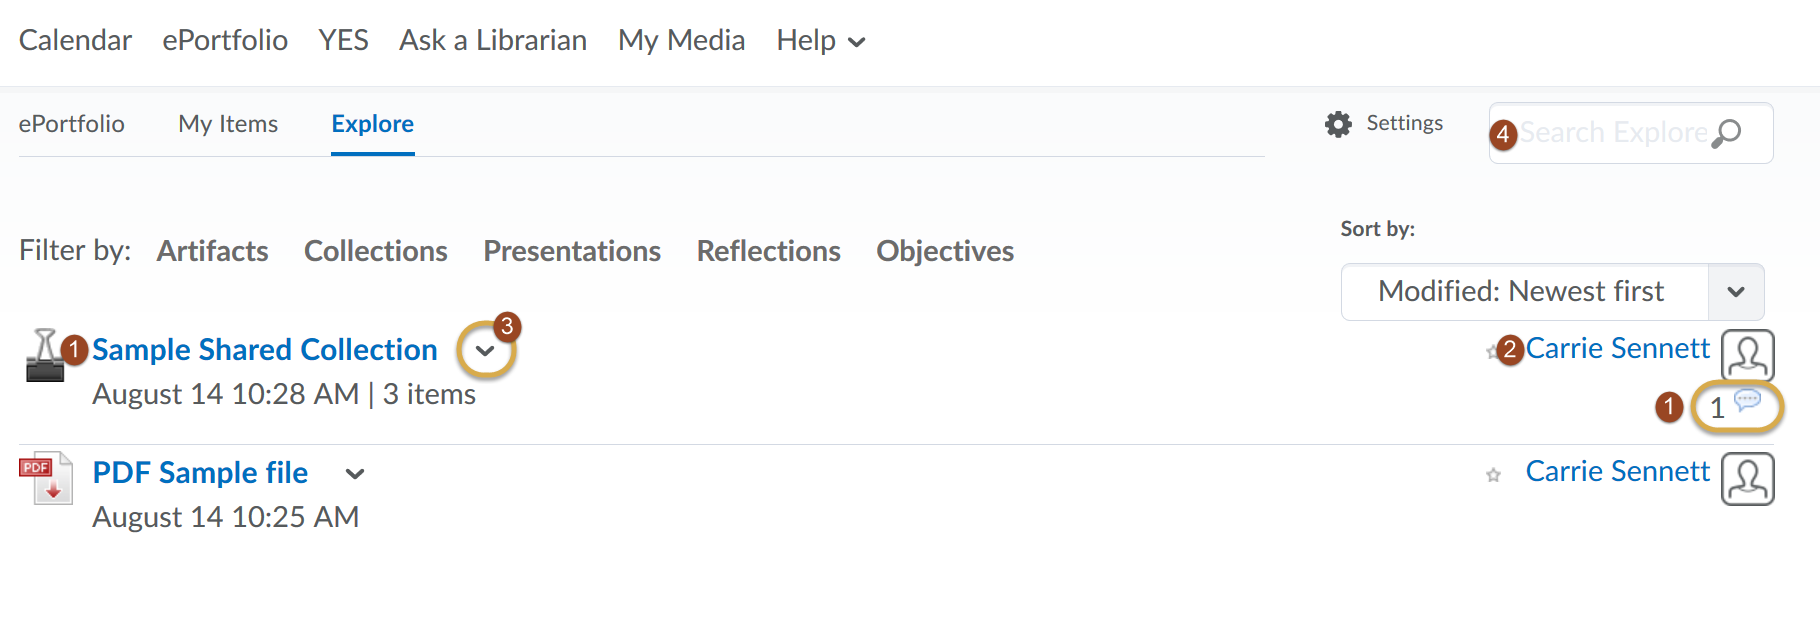Switch to the My Items tab

(228, 124)
